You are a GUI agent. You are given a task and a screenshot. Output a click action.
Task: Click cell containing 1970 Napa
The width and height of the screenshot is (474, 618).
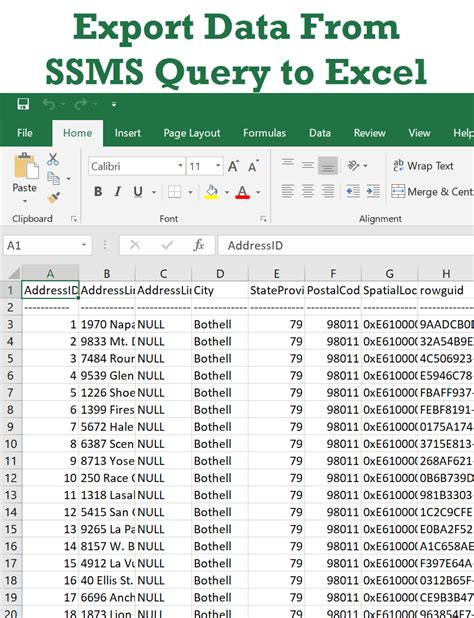click(x=107, y=325)
